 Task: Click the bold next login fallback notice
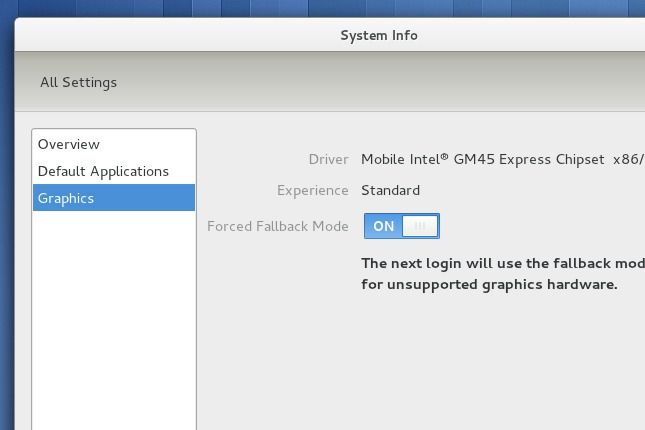[x=502, y=263]
